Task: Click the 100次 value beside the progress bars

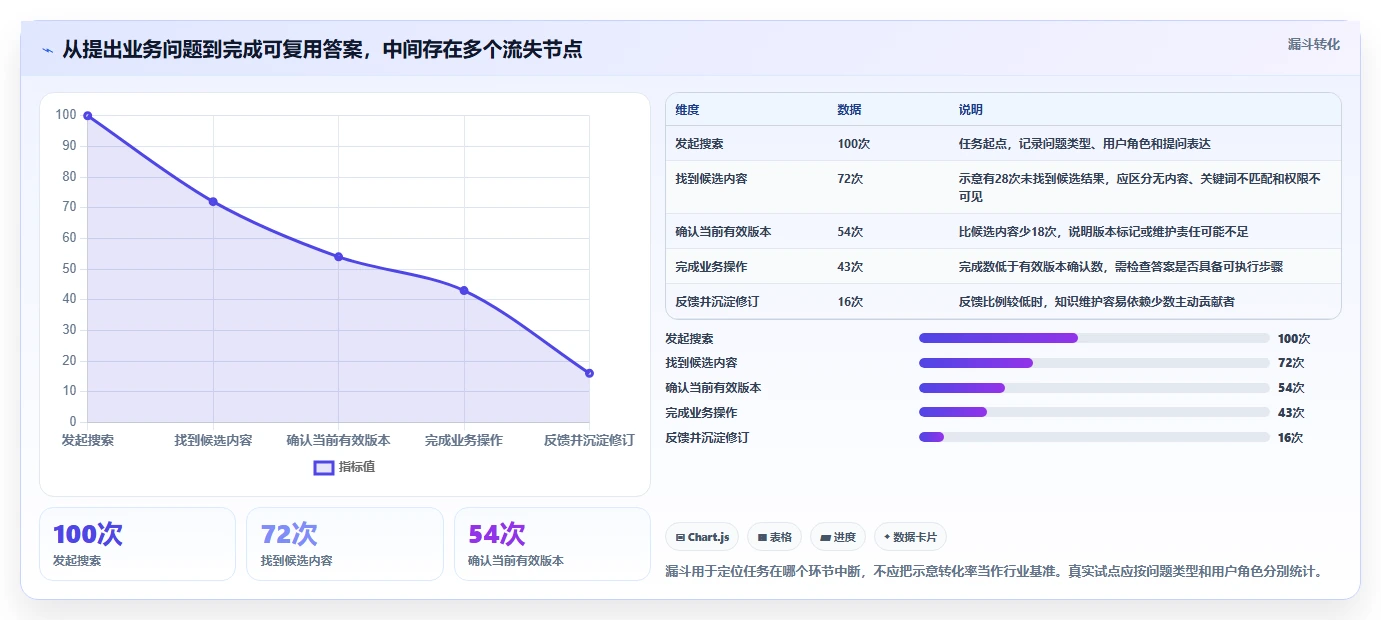Action: [x=1294, y=339]
